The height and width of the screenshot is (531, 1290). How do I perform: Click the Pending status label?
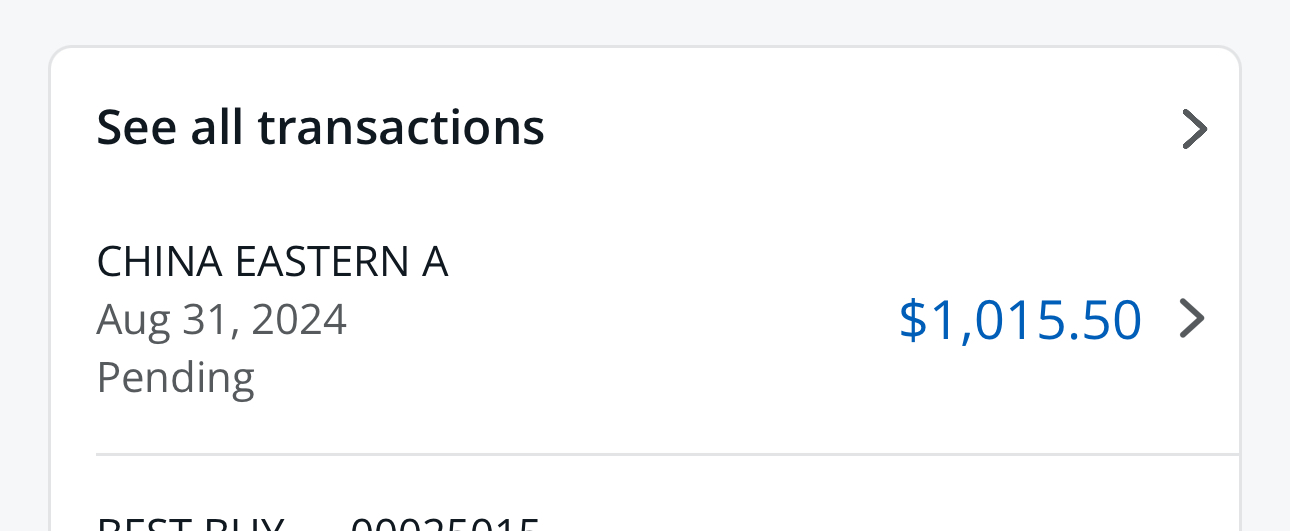click(175, 378)
